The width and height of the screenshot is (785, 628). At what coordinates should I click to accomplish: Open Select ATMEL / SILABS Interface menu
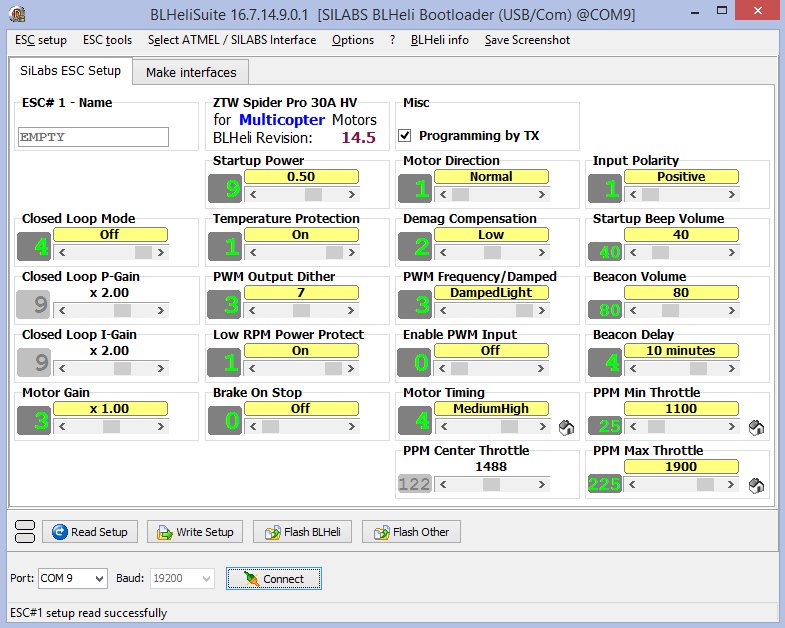click(x=232, y=40)
